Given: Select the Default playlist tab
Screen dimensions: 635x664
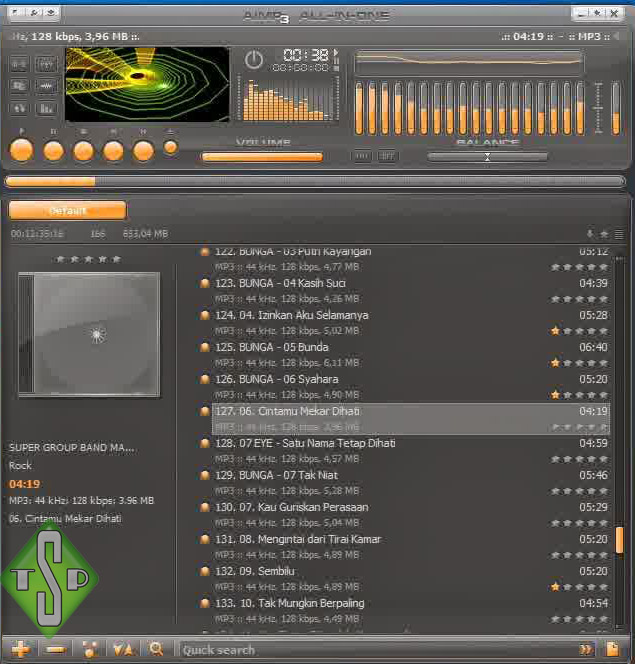Looking at the screenshot, I should coord(67,210).
